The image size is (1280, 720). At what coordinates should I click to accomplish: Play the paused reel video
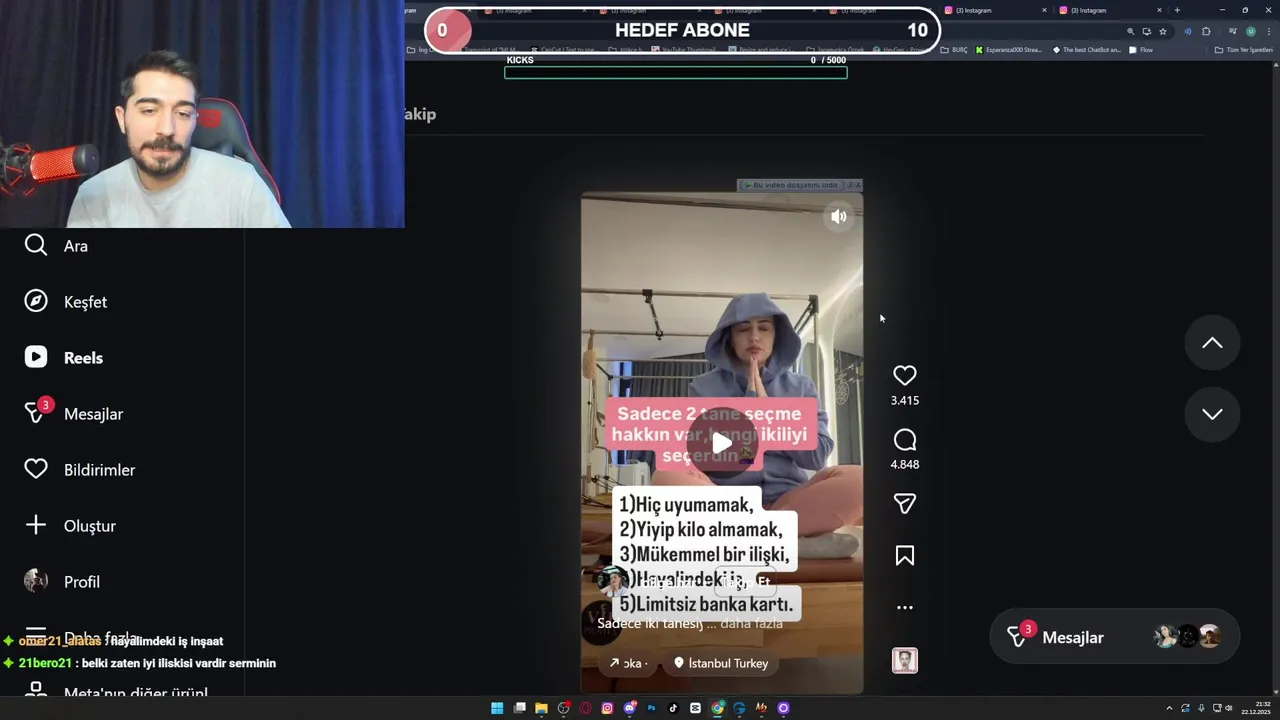point(721,443)
